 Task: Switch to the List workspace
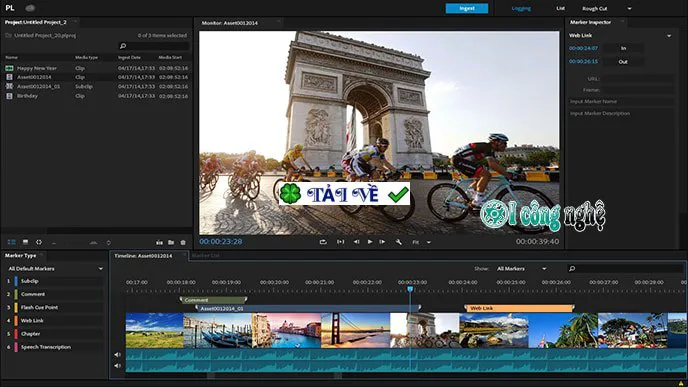click(560, 8)
